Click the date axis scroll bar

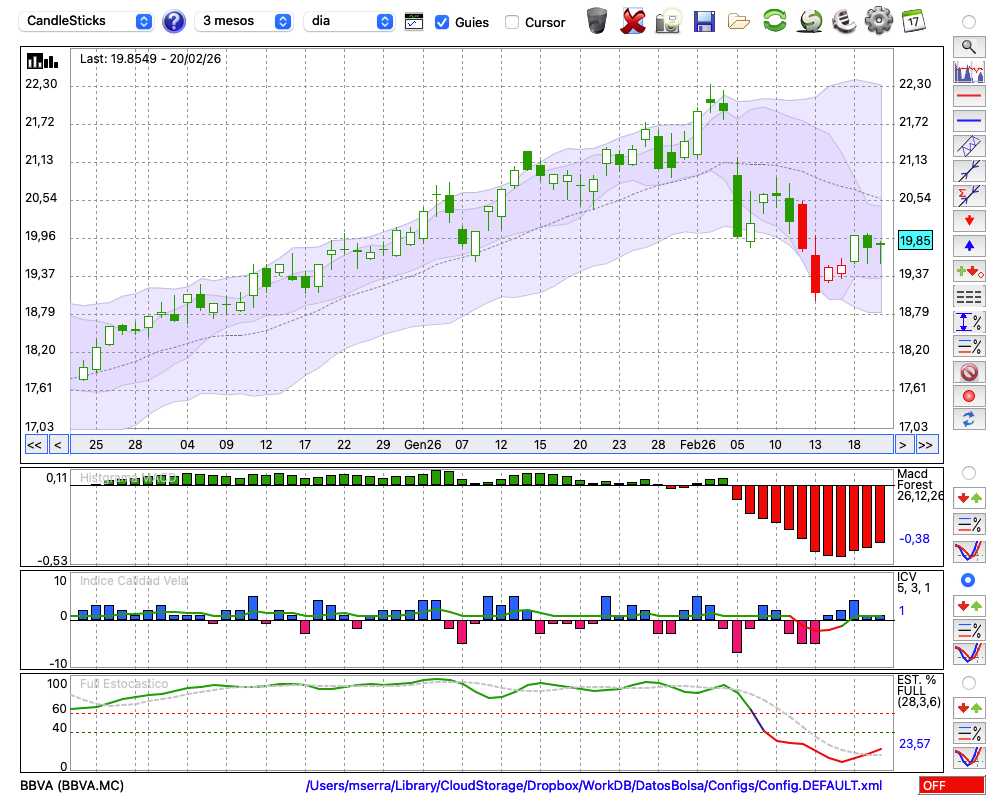[482, 445]
